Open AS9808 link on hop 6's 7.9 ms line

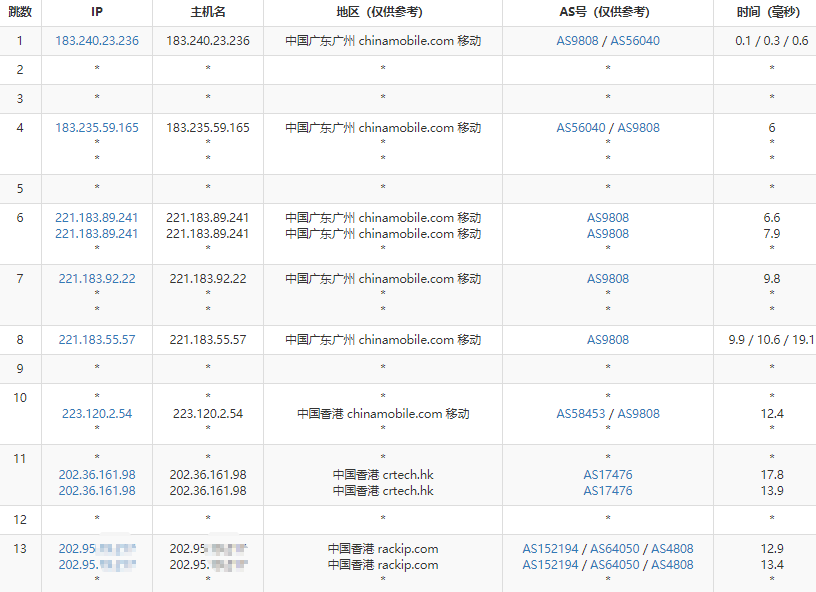pyautogui.click(x=608, y=234)
